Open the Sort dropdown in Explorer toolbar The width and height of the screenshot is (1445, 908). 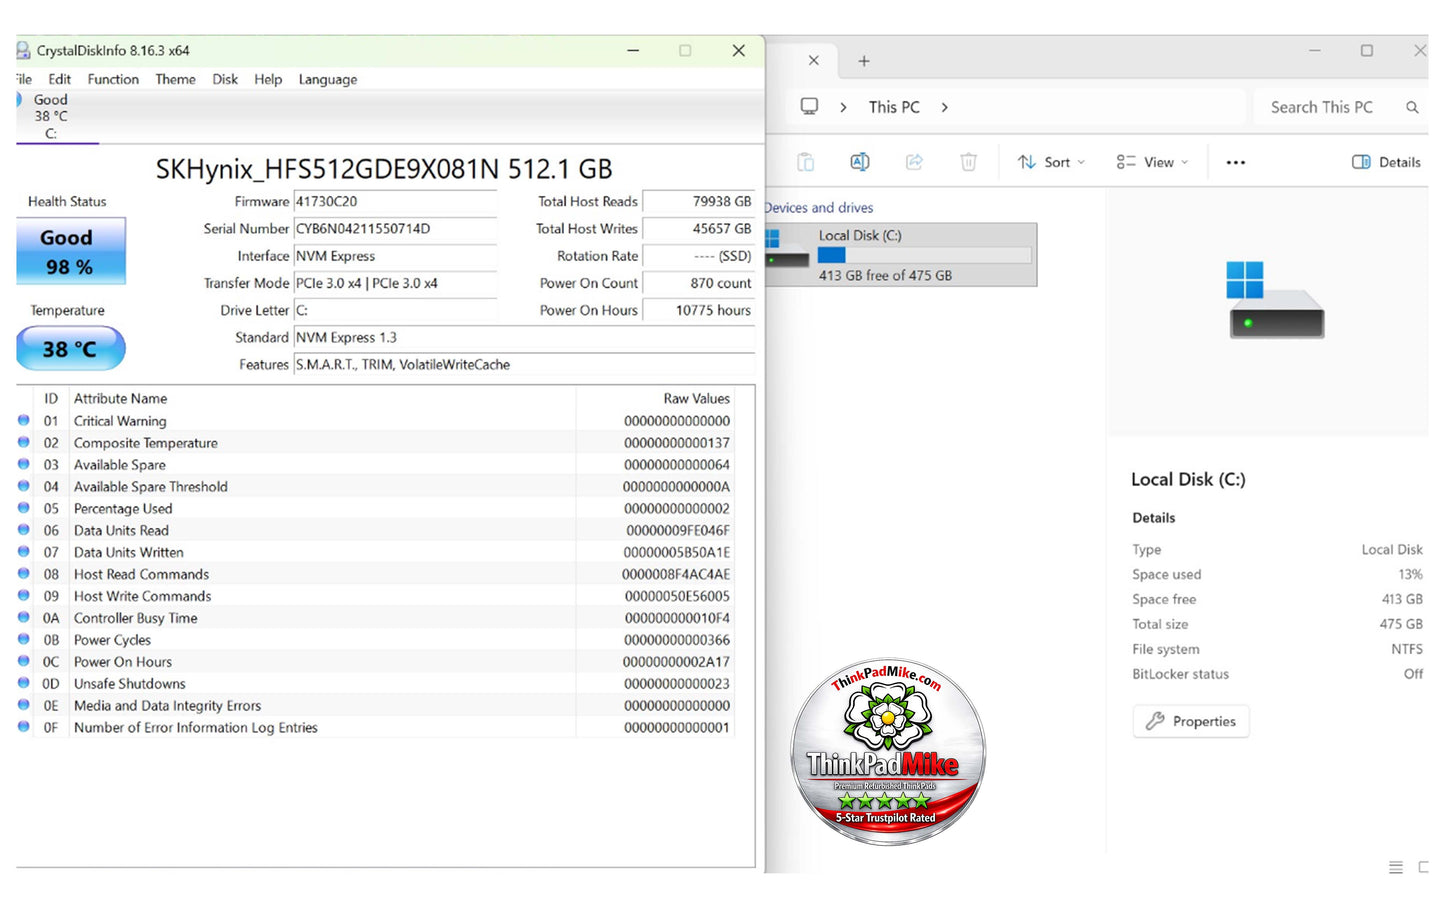pyautogui.click(x=1051, y=162)
